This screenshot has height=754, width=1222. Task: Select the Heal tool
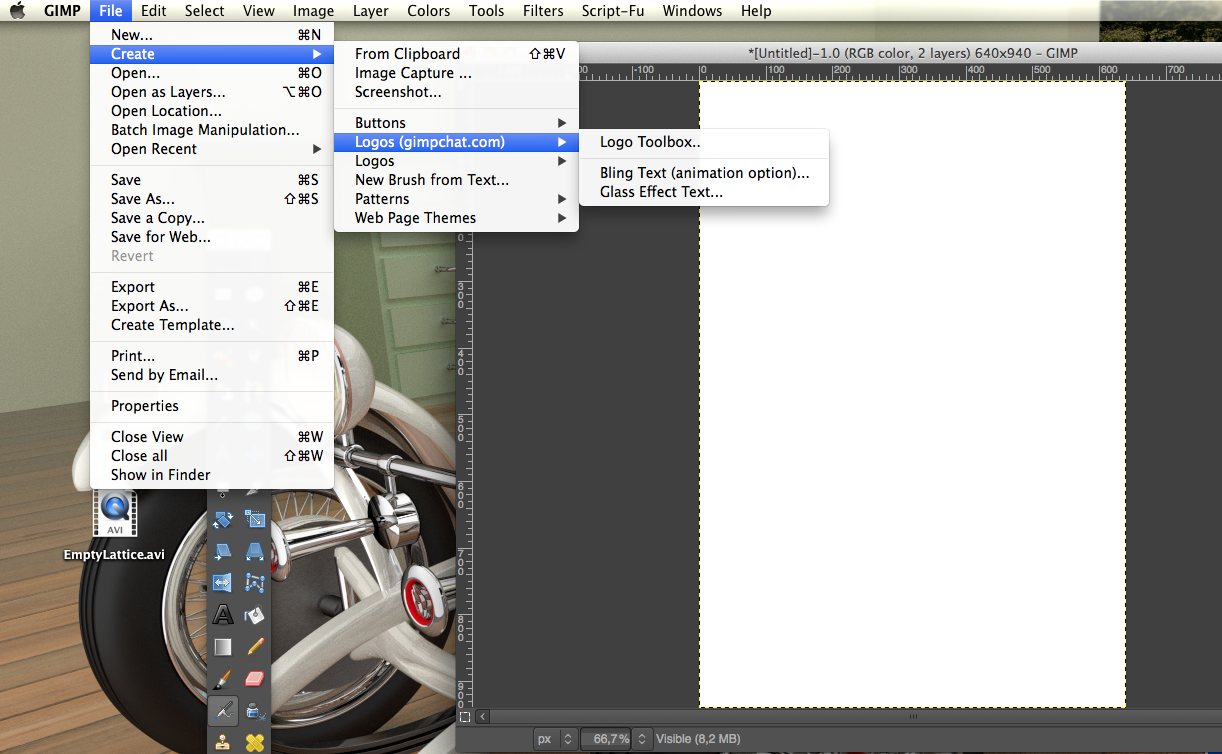(255, 742)
